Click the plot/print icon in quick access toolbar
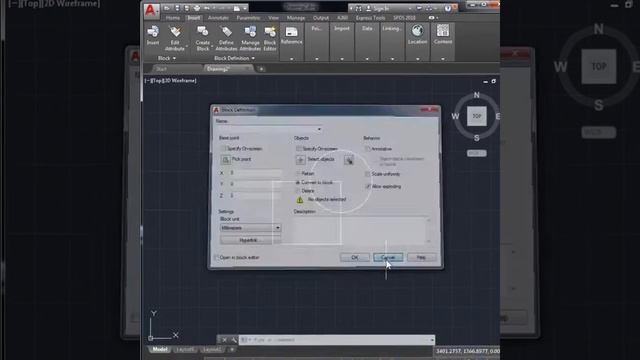Viewport: 640px width, 360px height. (197, 8)
